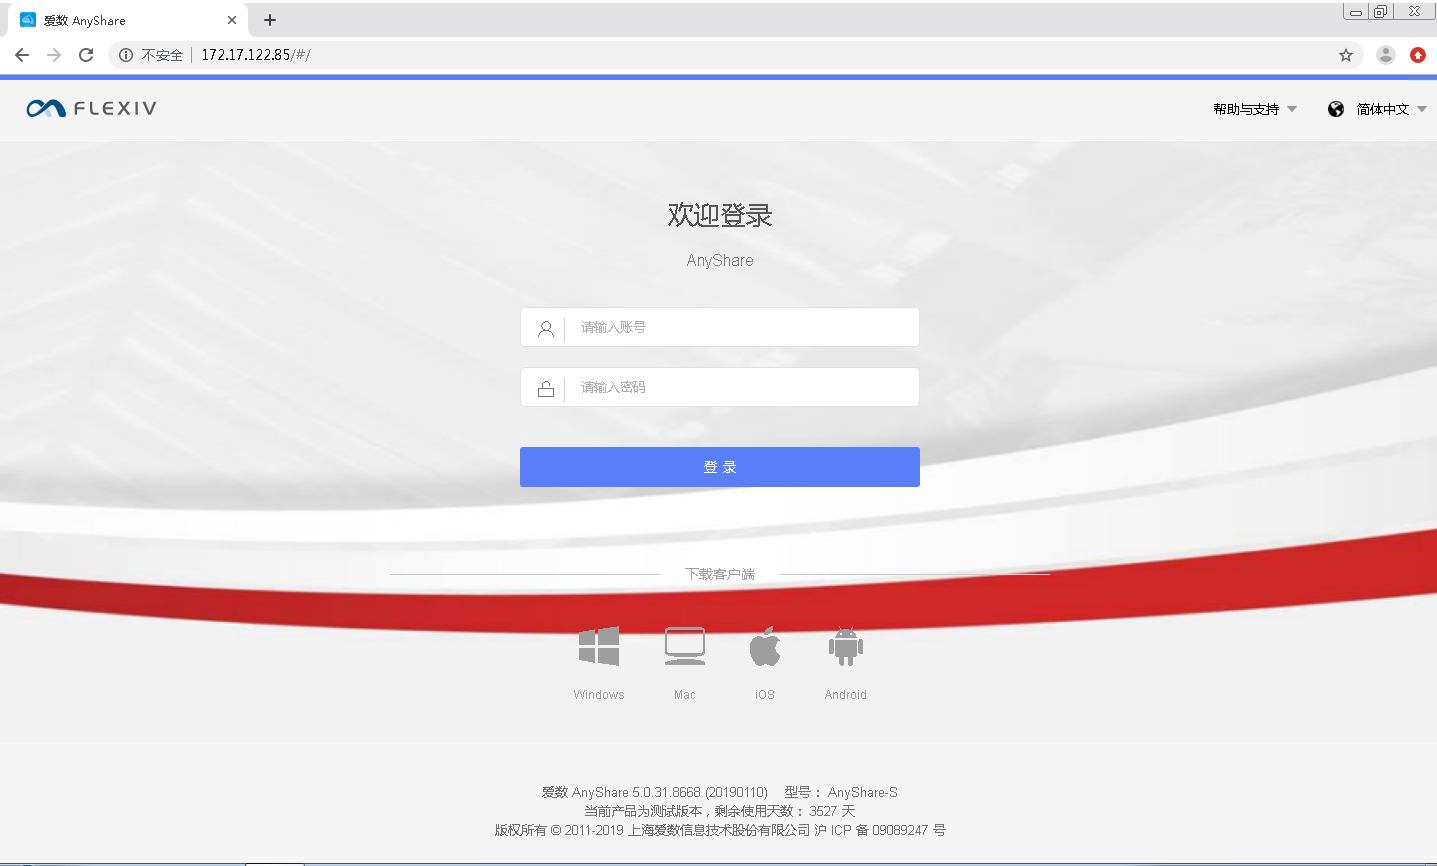This screenshot has width=1437, height=866.
Task: View the insecure site info icon
Action: click(126, 55)
